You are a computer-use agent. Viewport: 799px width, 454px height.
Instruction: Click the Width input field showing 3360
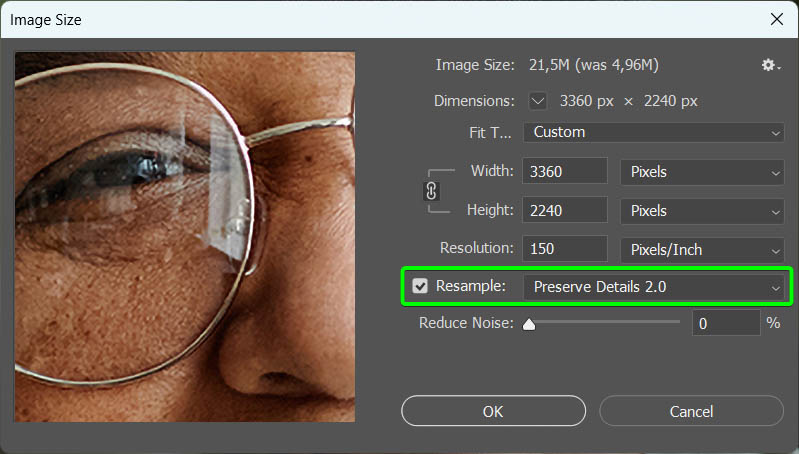pyautogui.click(x=565, y=171)
